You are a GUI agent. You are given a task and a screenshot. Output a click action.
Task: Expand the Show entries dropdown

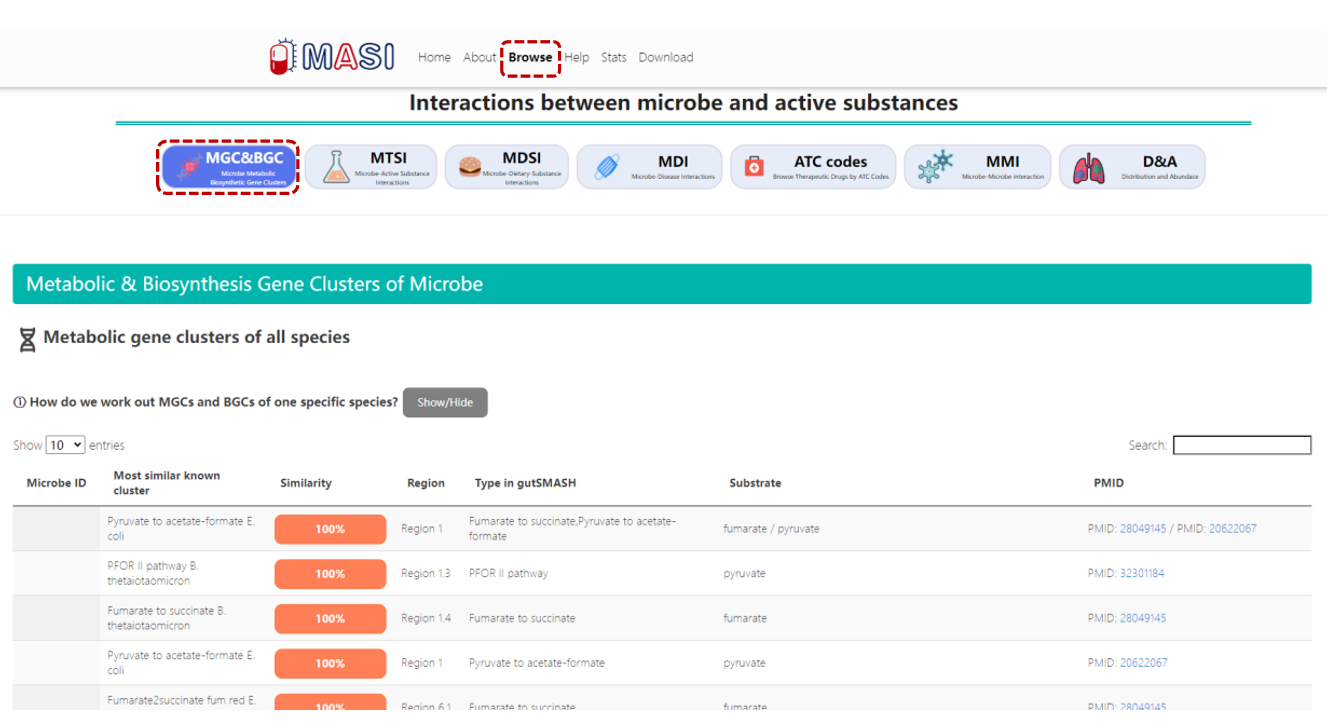[65, 445]
